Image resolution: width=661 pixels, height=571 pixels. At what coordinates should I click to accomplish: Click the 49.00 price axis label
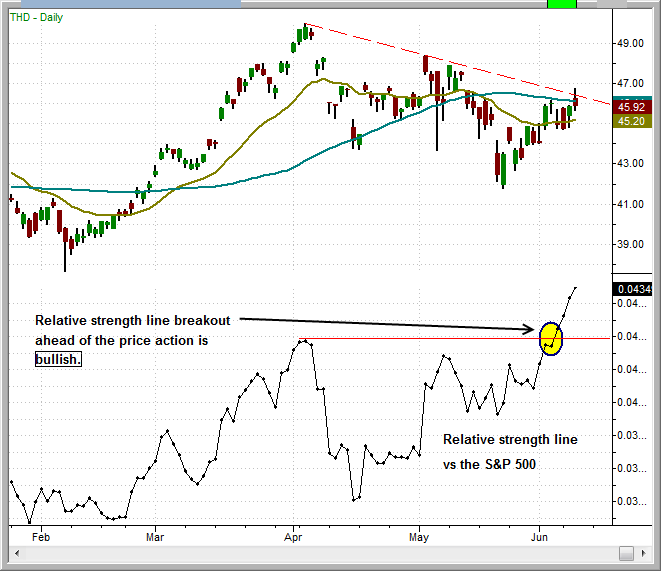[630, 44]
